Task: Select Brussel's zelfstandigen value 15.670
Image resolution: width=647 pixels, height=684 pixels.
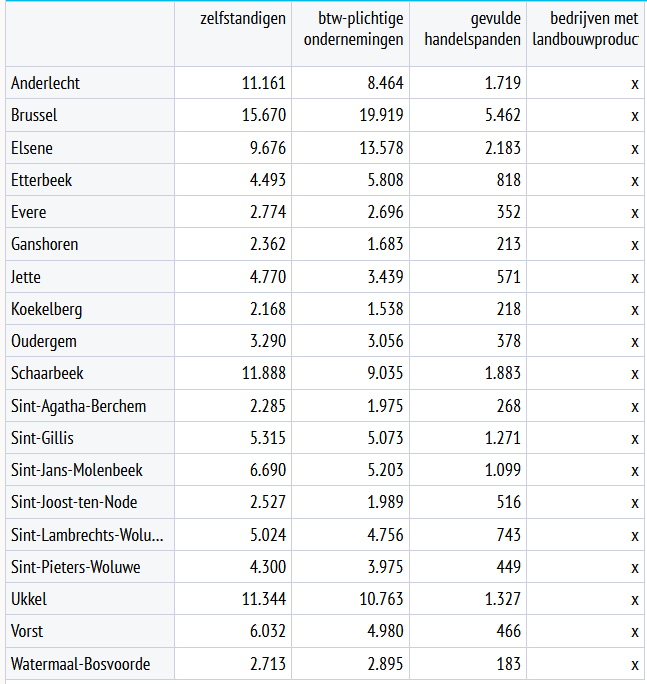Action: (x=264, y=115)
